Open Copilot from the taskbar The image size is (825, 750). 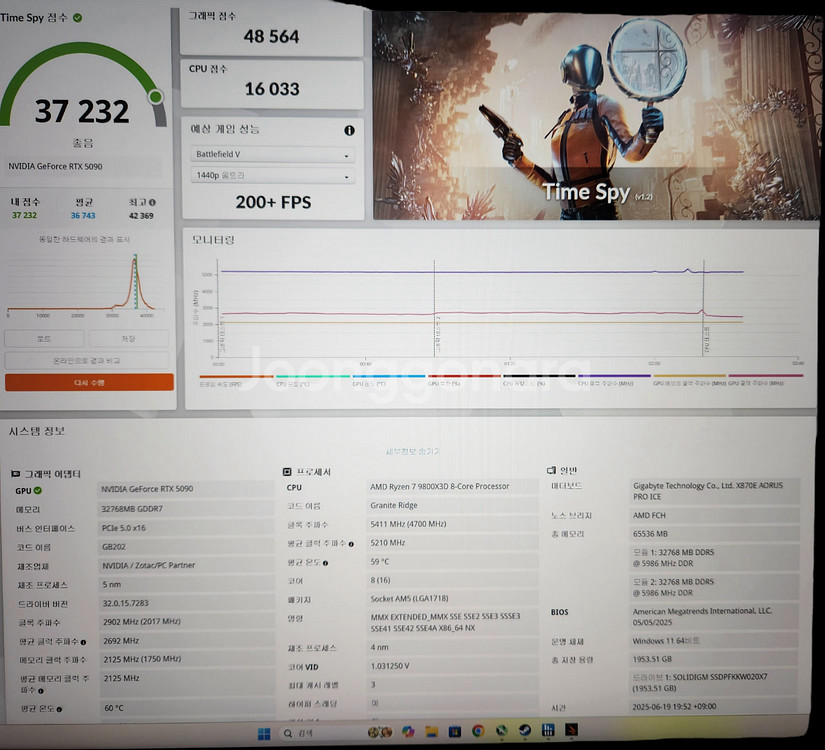[x=408, y=732]
